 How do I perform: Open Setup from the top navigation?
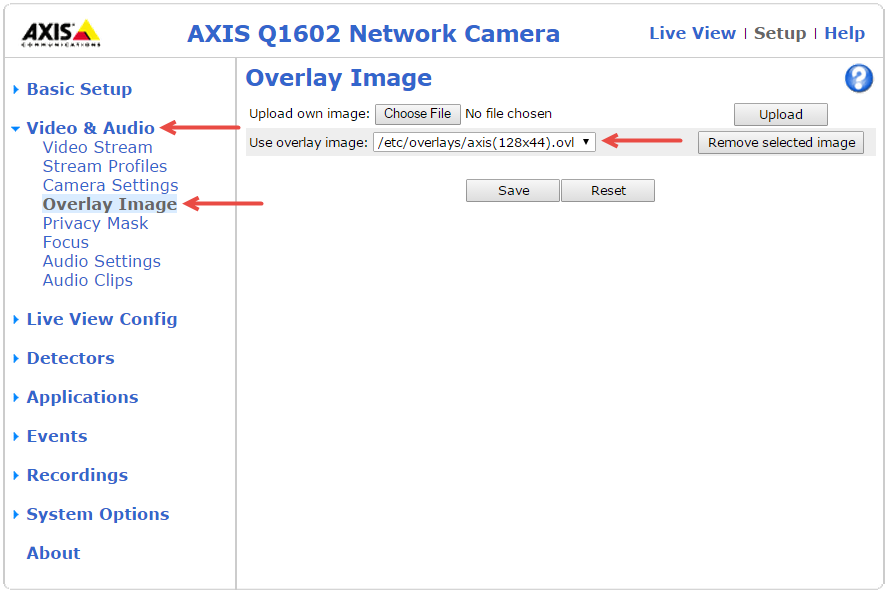click(x=780, y=33)
